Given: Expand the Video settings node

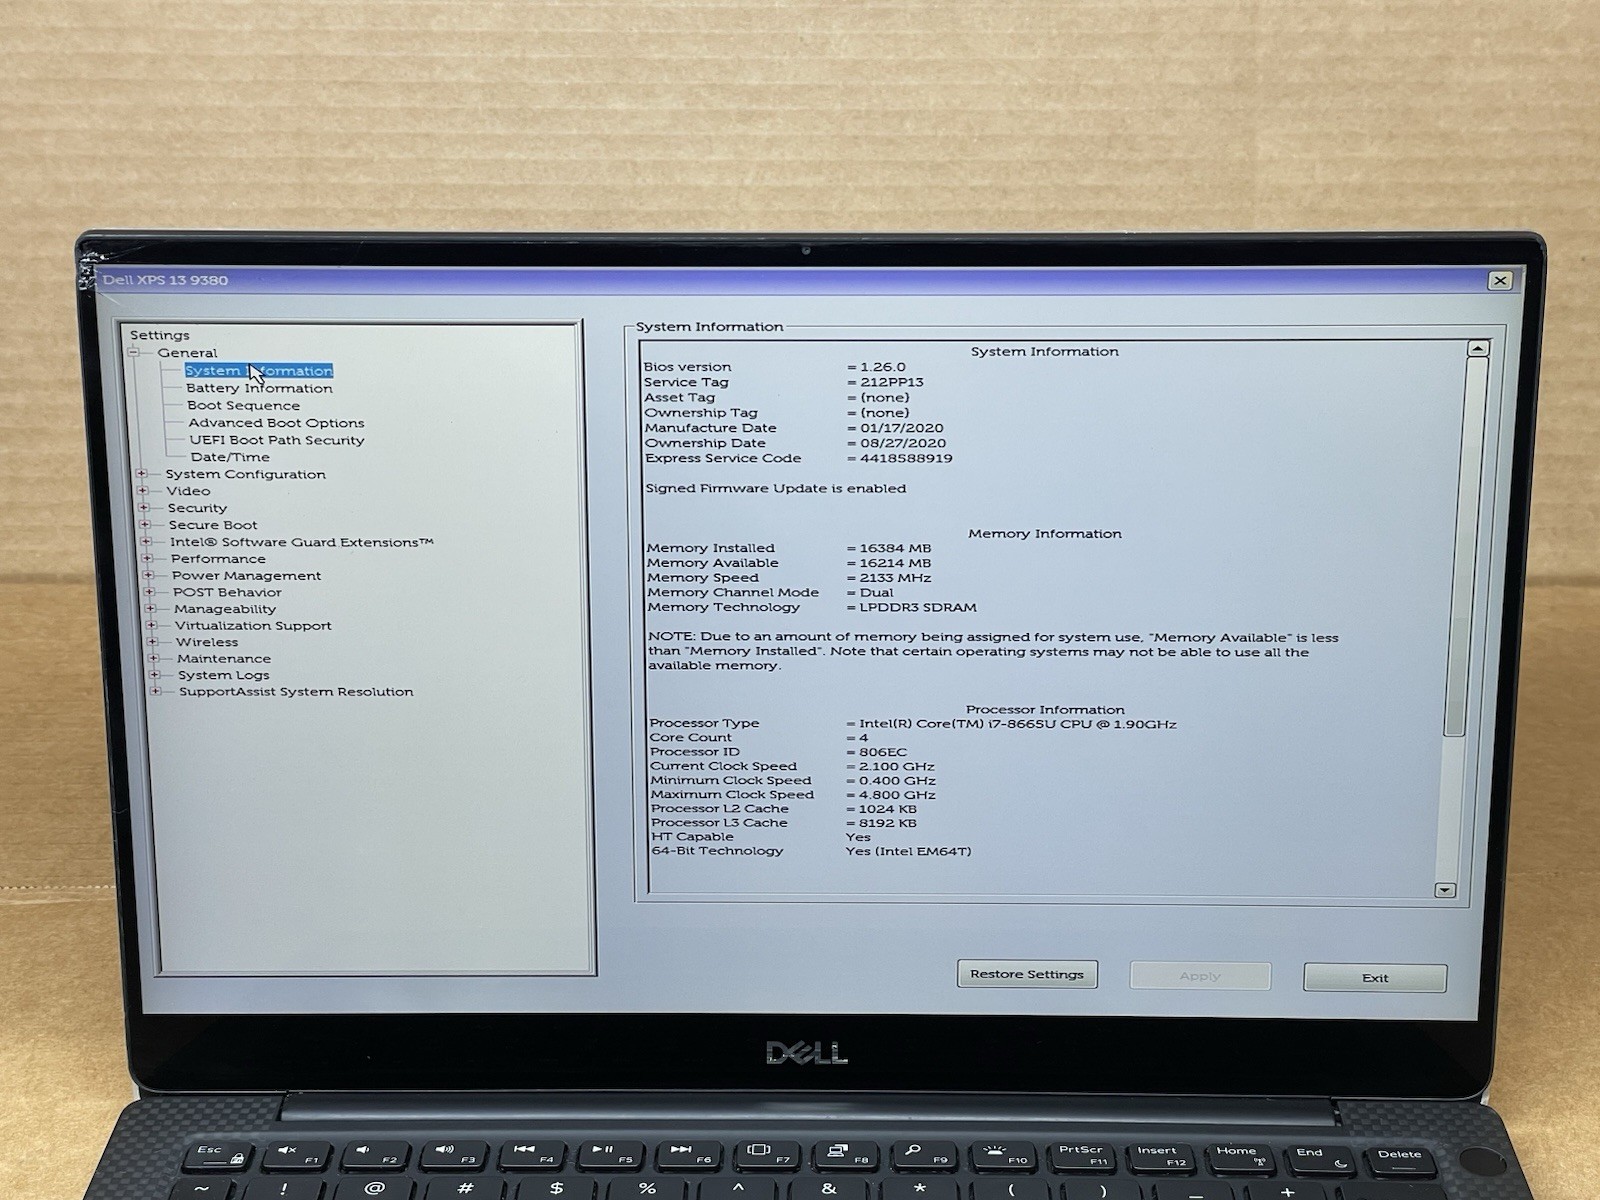Looking at the screenshot, I should click(142, 491).
